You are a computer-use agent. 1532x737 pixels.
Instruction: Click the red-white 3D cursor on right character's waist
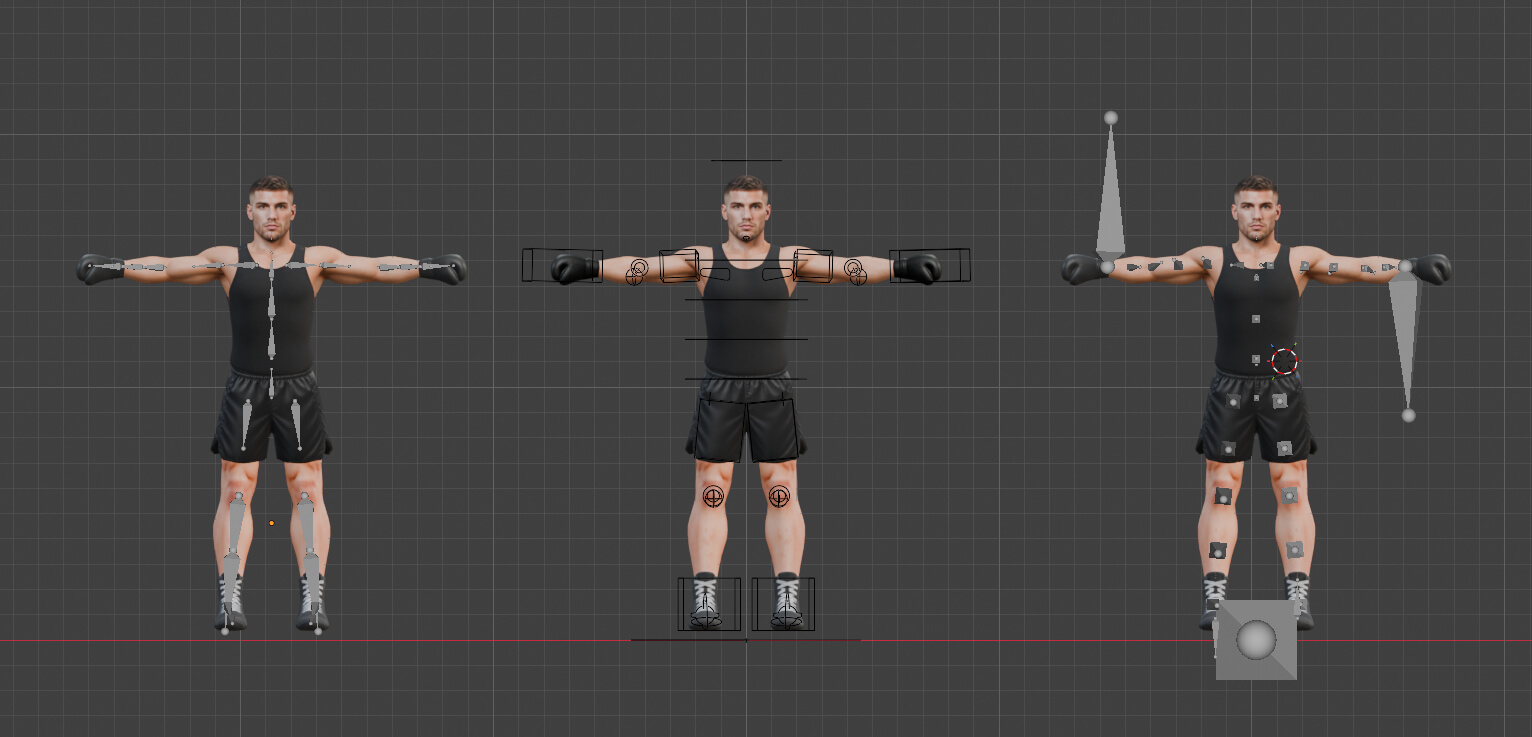[1284, 360]
